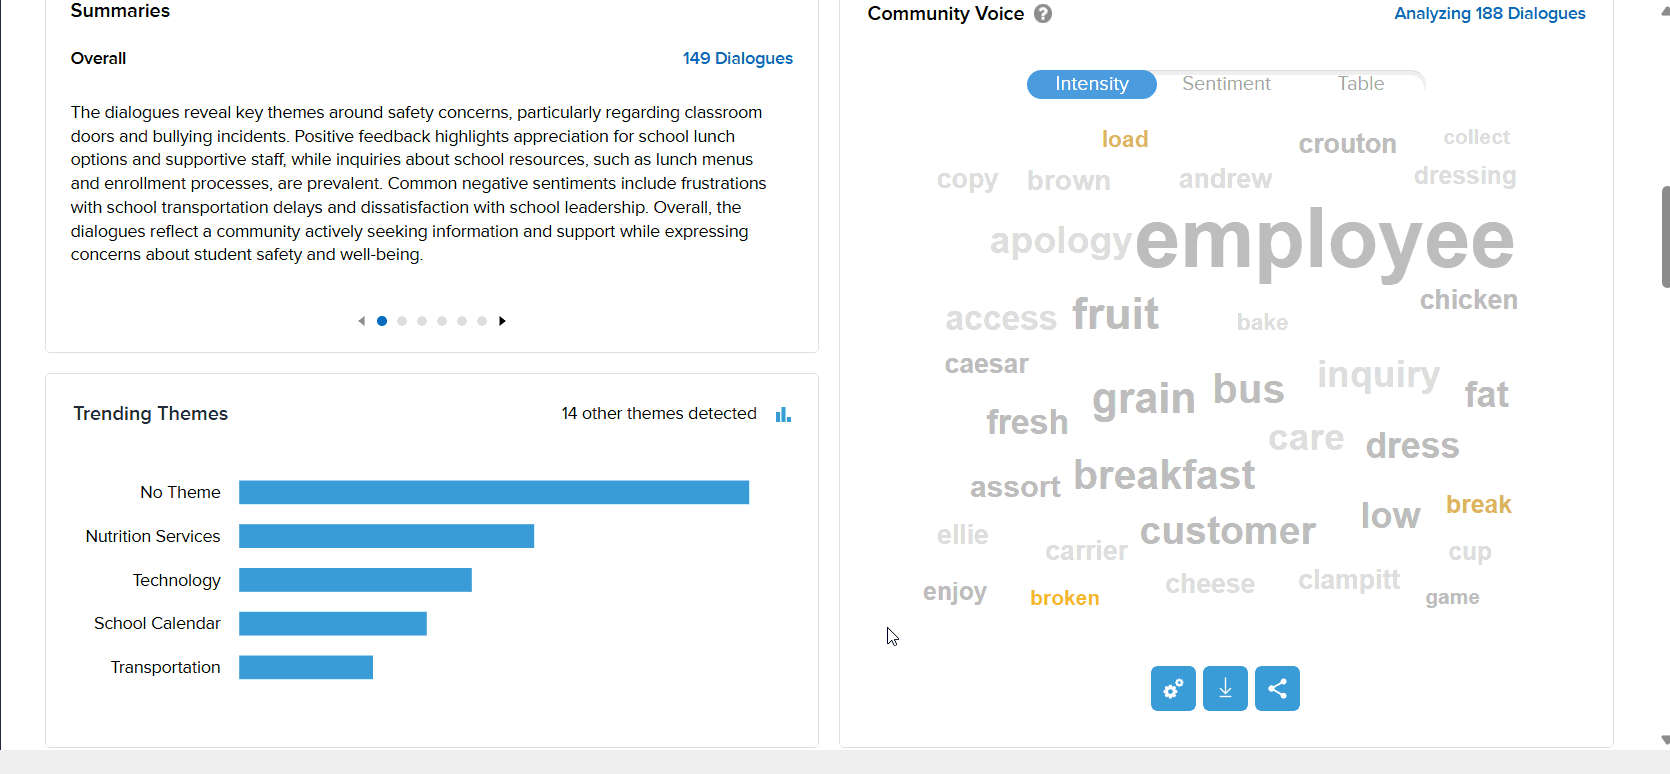1670x774 pixels.
Task: Switch Community Voice to Table view
Action: (1360, 84)
